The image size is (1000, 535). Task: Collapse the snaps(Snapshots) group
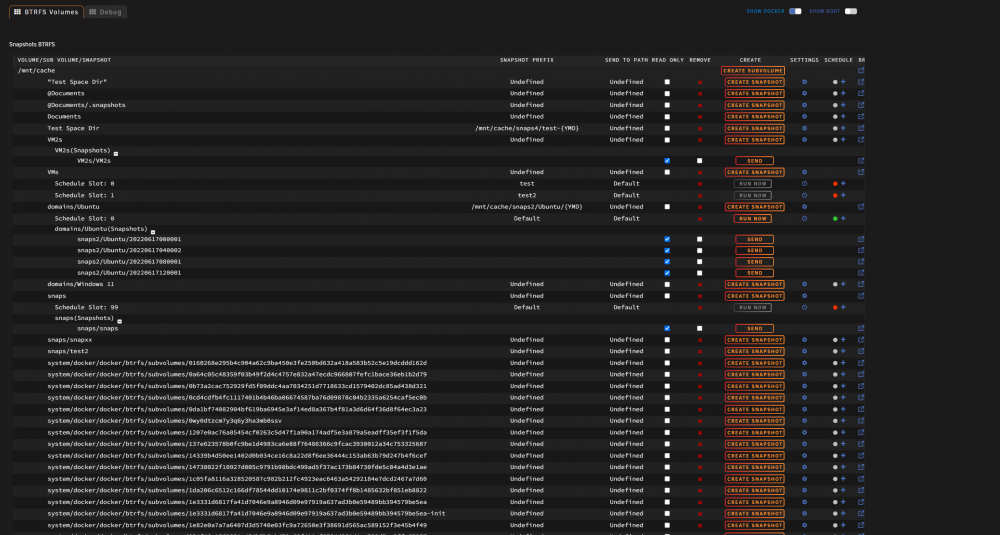pyautogui.click(x=119, y=321)
